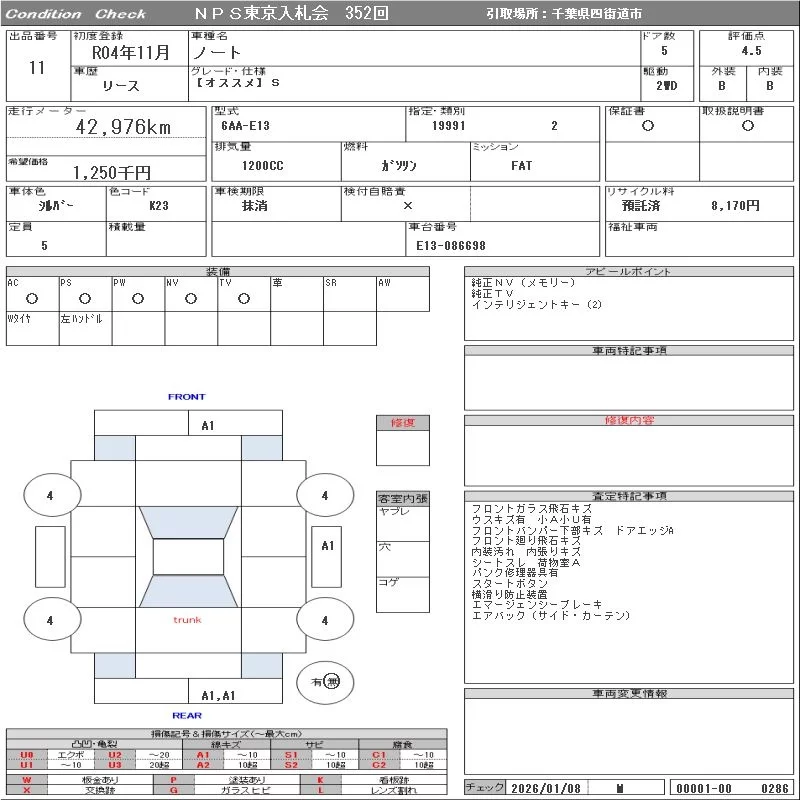
Task: Click the 2WD drive value
Action: [666, 86]
